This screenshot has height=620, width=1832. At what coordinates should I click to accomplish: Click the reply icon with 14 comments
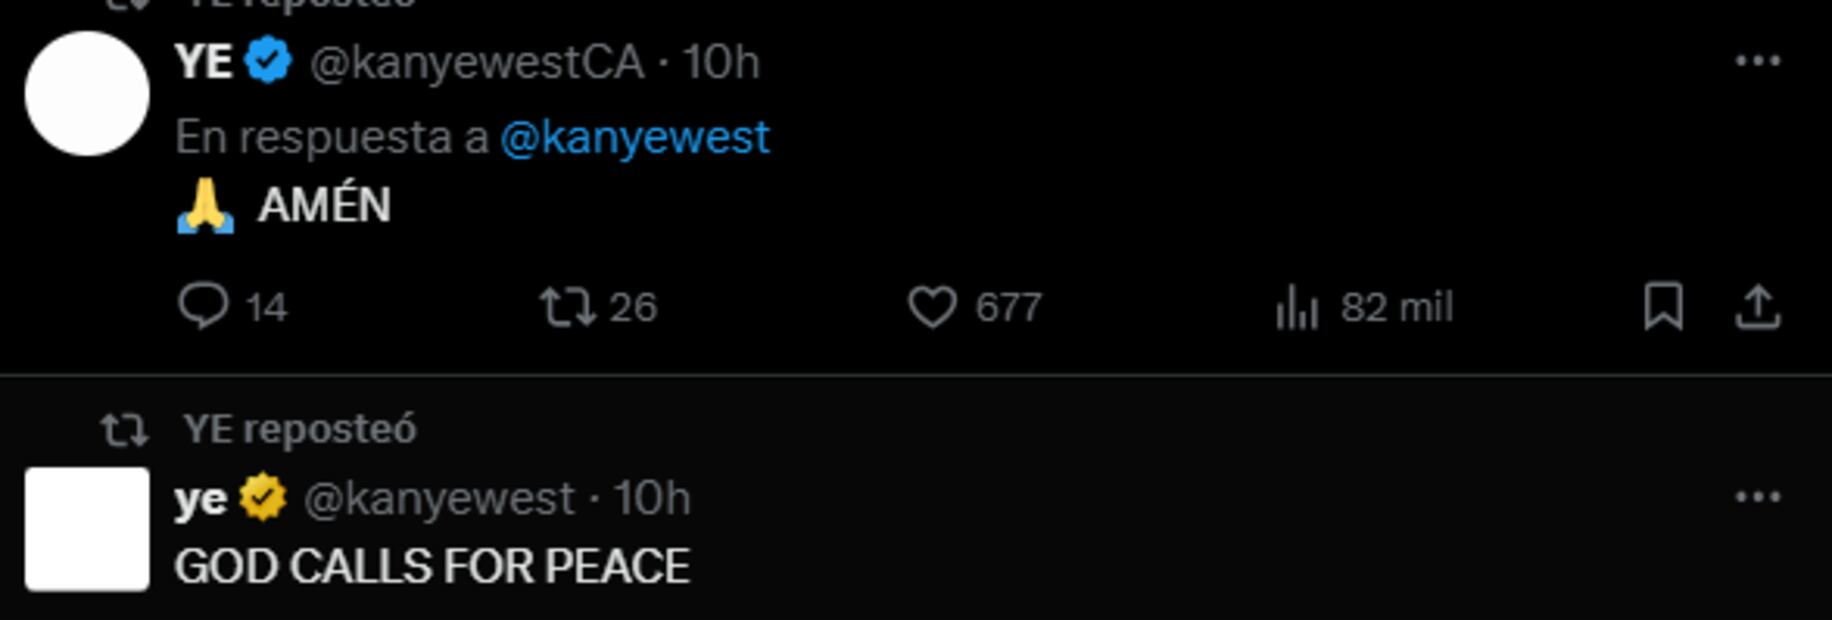pyautogui.click(x=204, y=306)
